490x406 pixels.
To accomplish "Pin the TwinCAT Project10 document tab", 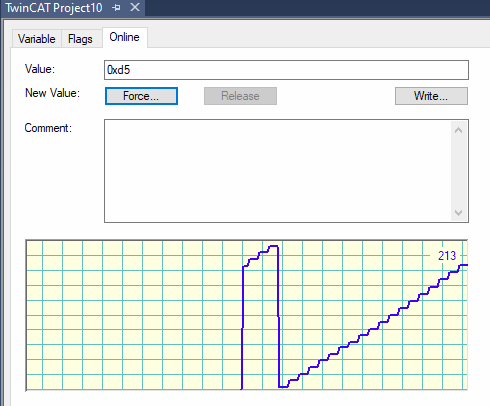I will click(116, 7).
